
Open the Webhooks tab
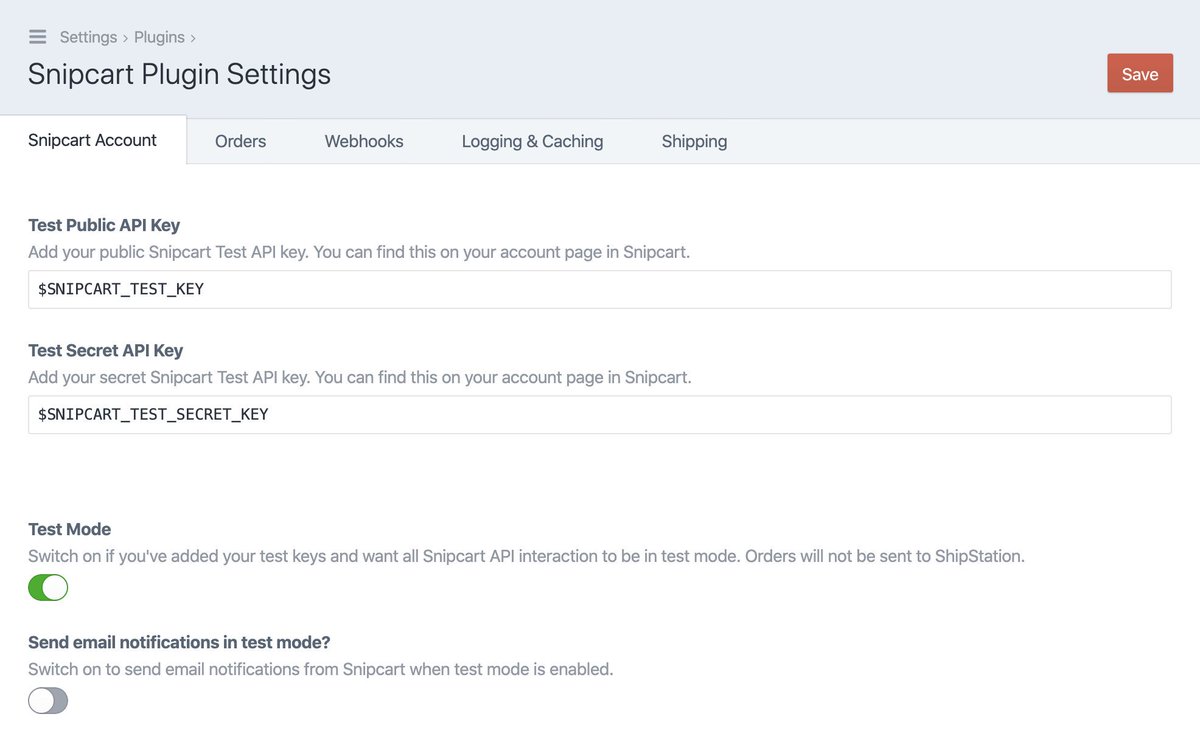coord(364,141)
